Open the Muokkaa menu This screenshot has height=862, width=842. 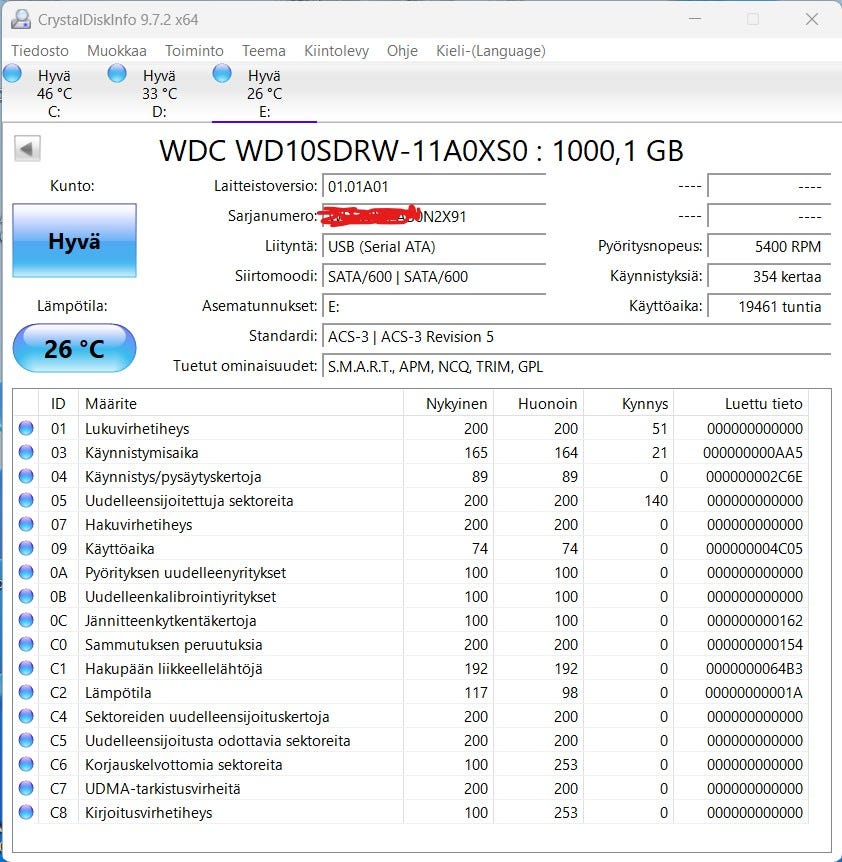pyautogui.click(x=117, y=51)
